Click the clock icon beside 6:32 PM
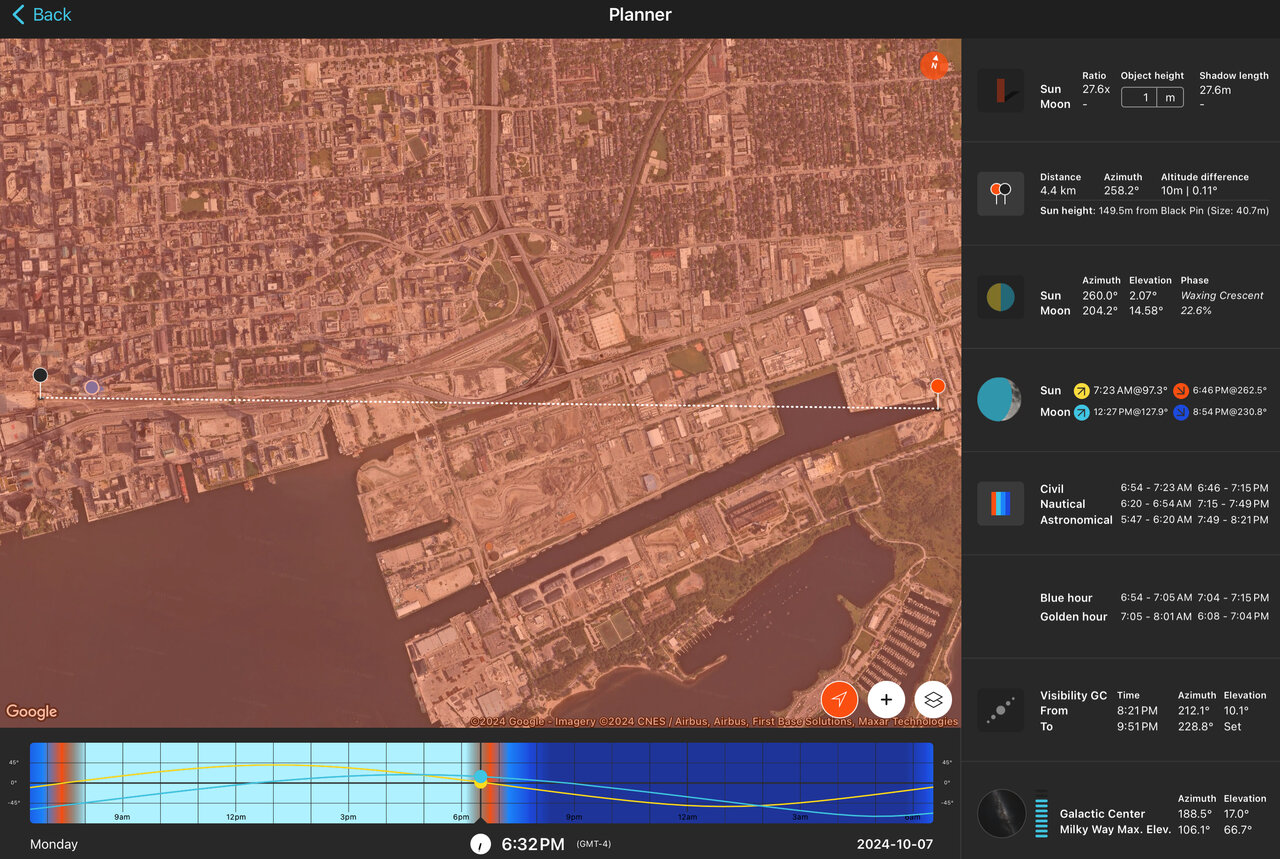Image resolution: width=1280 pixels, height=859 pixels. coord(481,844)
